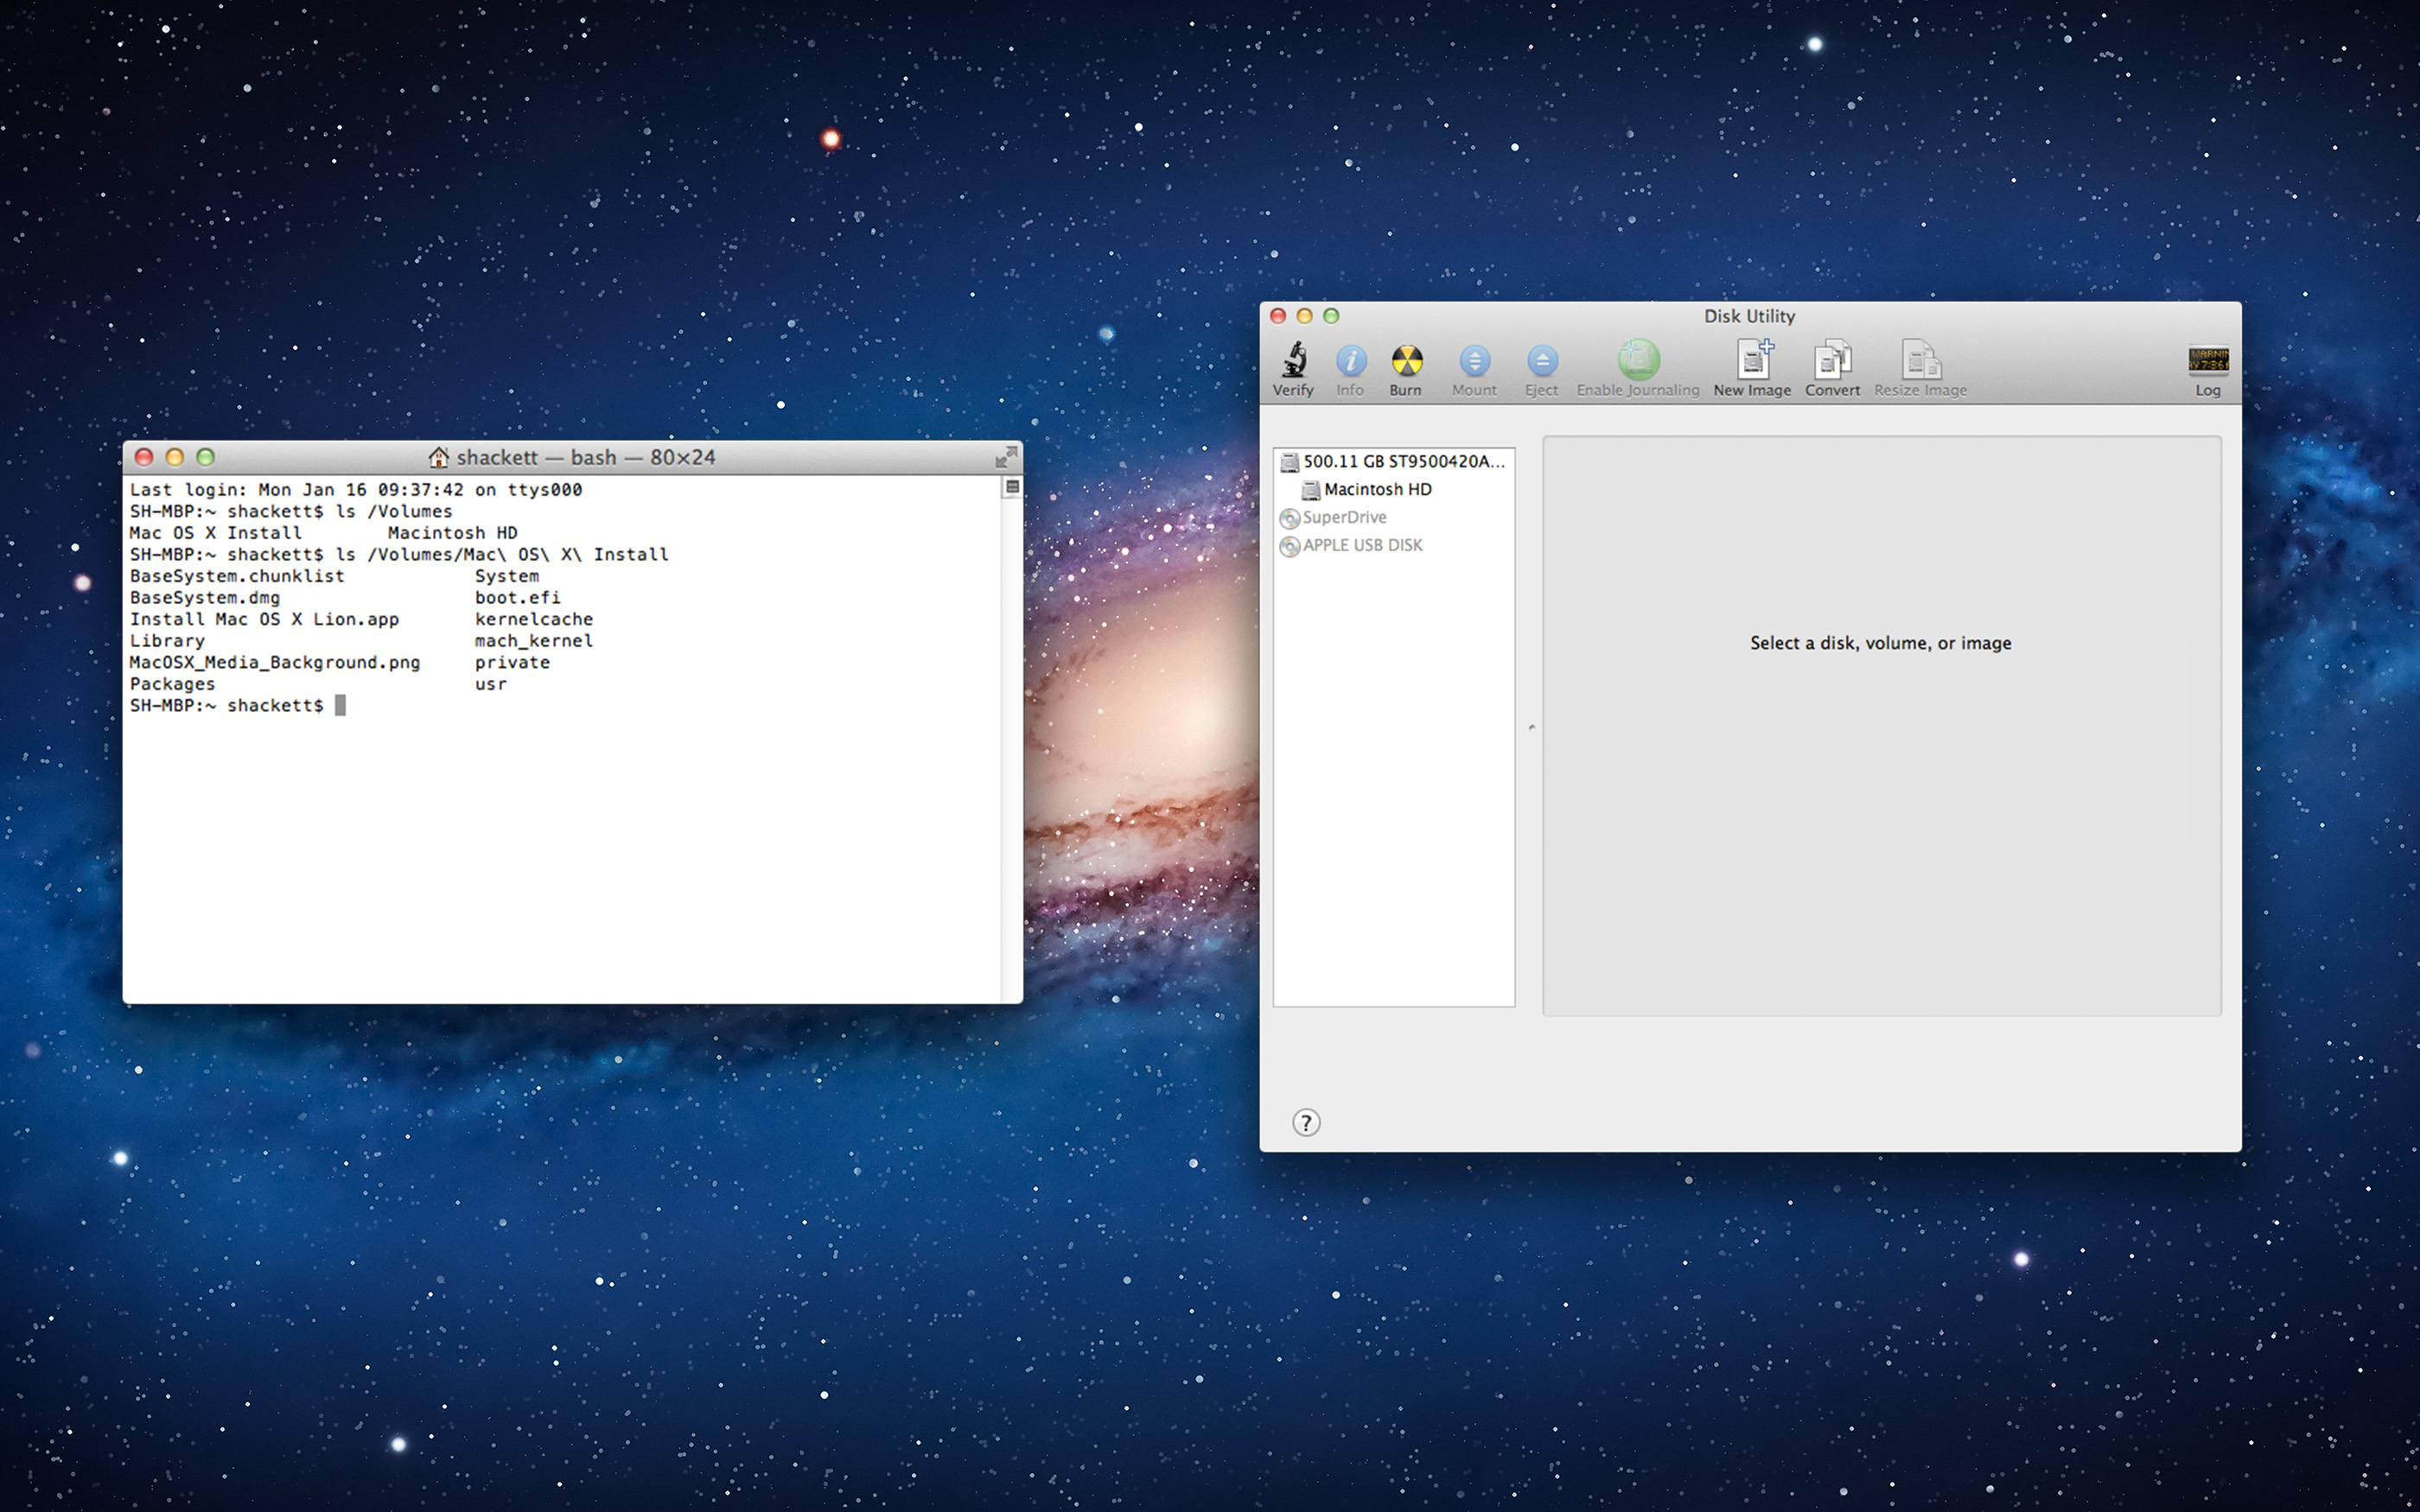2420x1512 pixels.
Task: Click the 'Disk Utility' window title
Action: (x=1749, y=316)
